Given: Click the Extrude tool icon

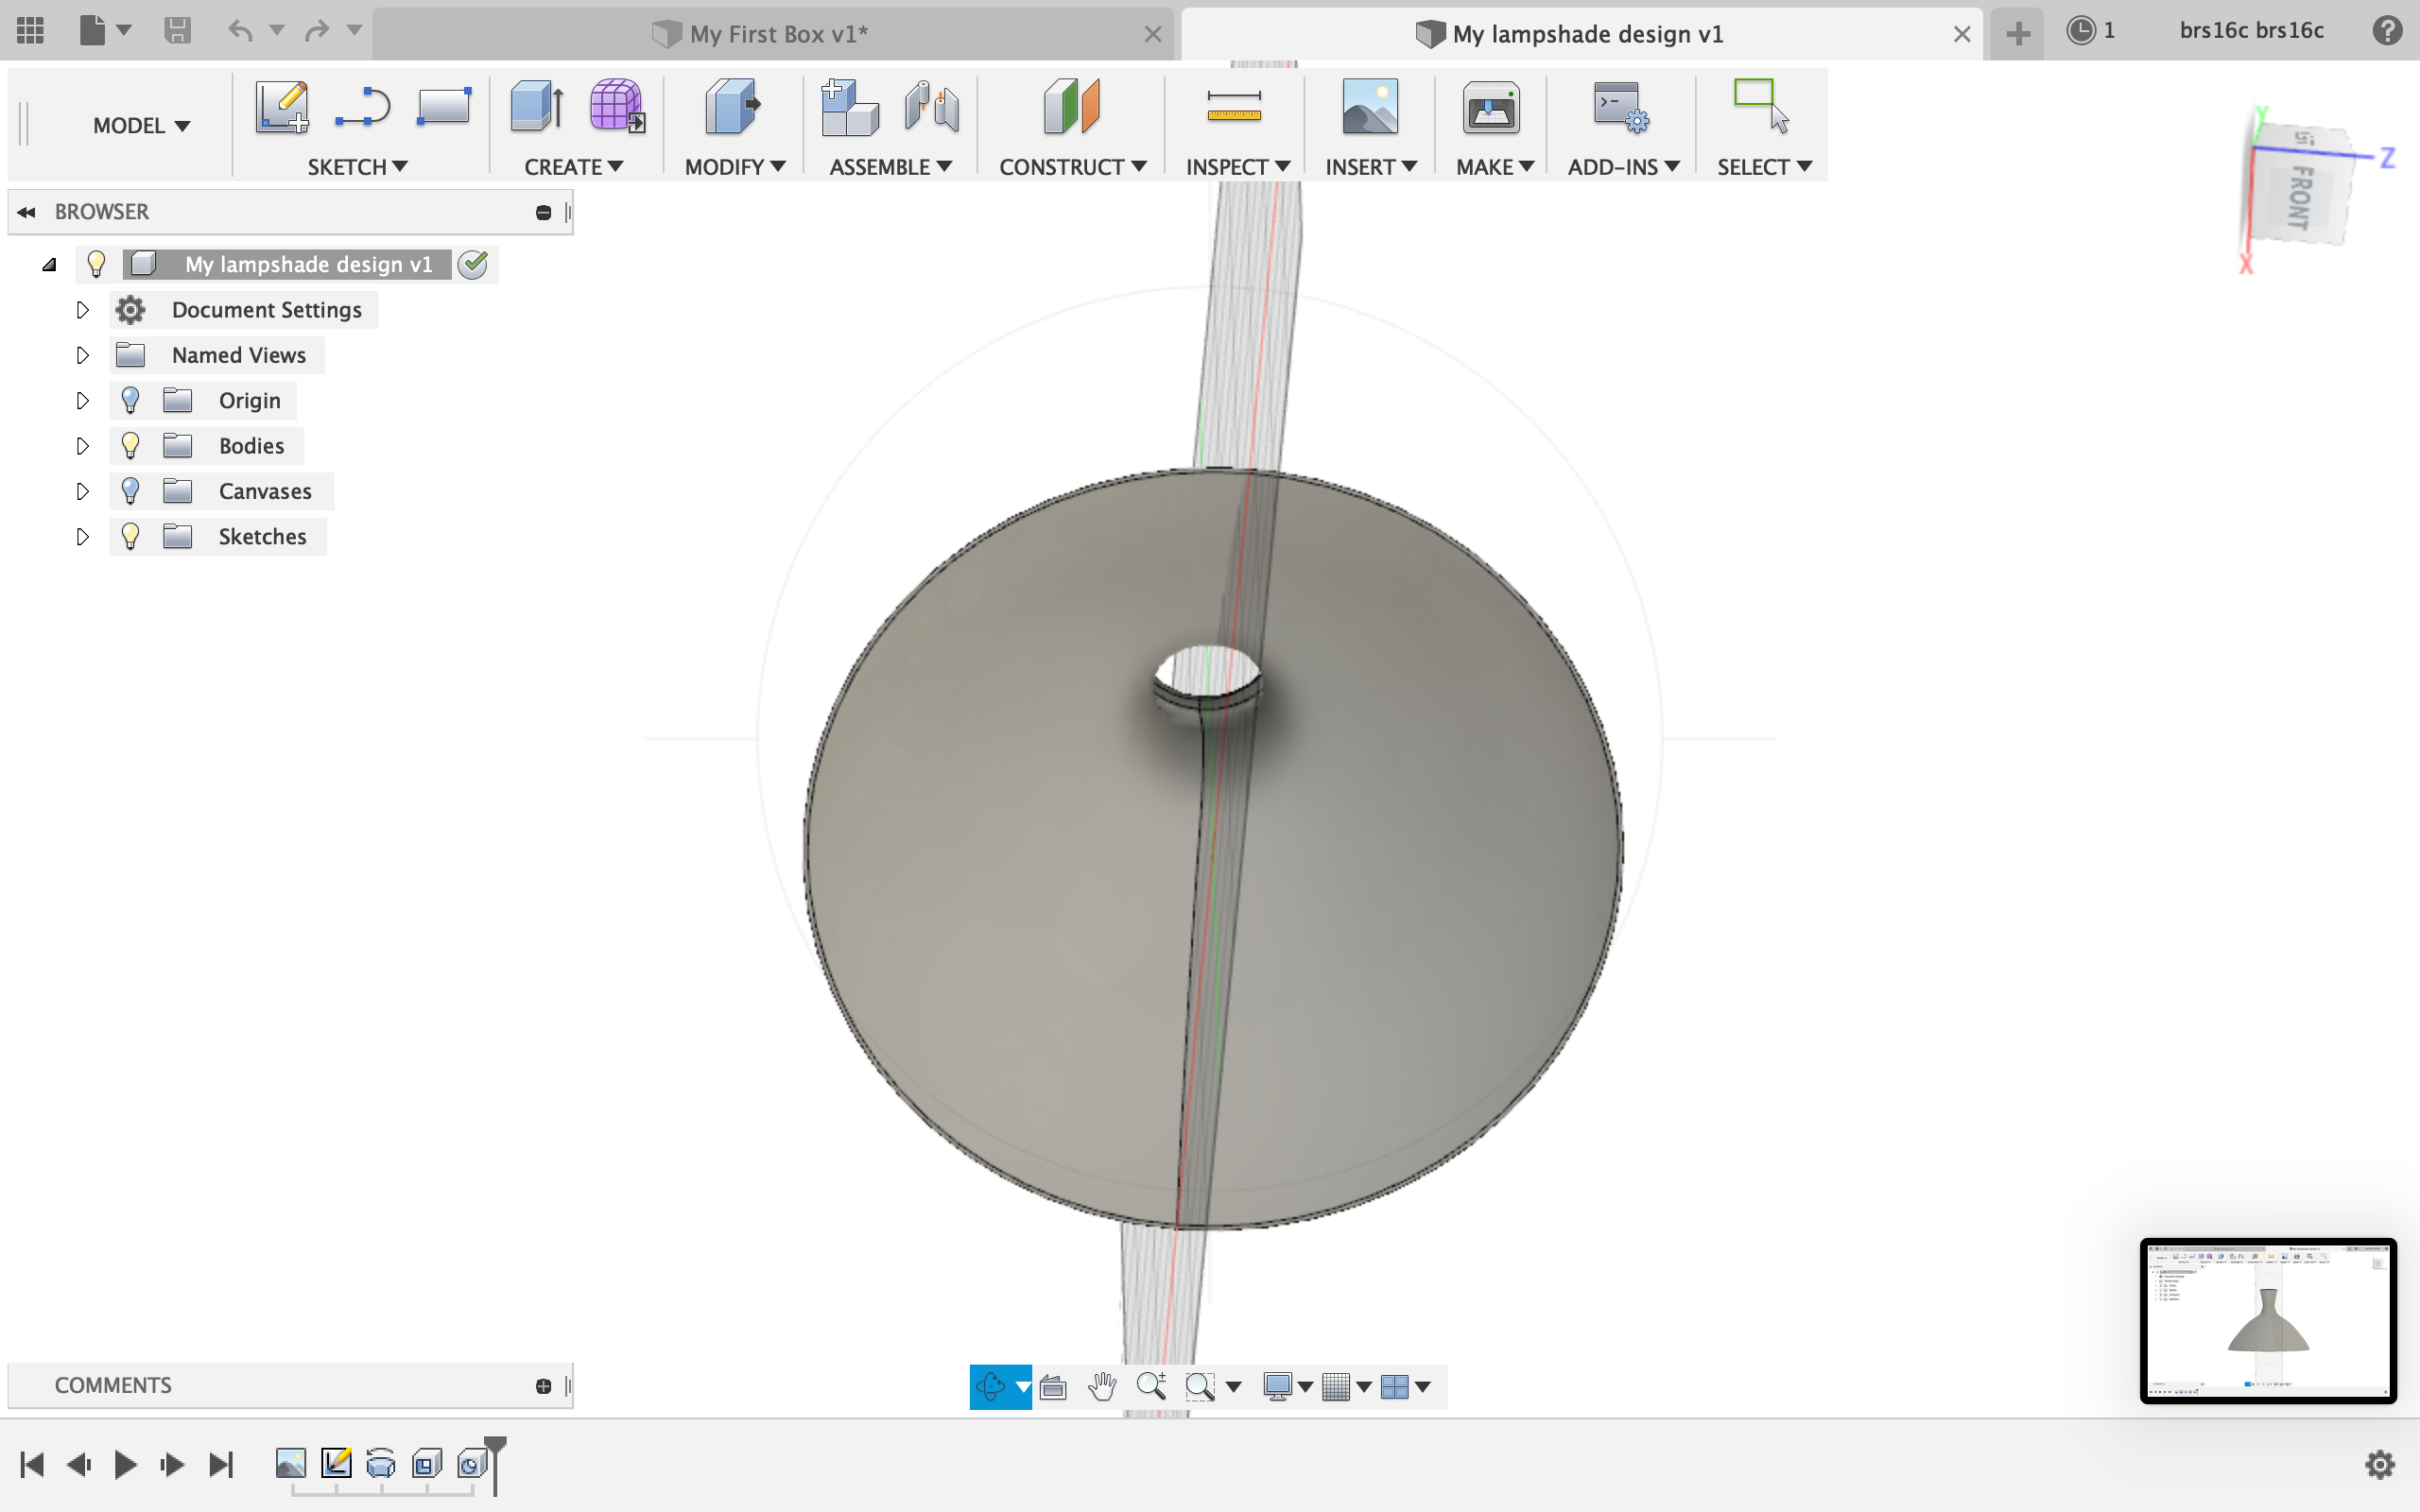Looking at the screenshot, I should tap(536, 106).
